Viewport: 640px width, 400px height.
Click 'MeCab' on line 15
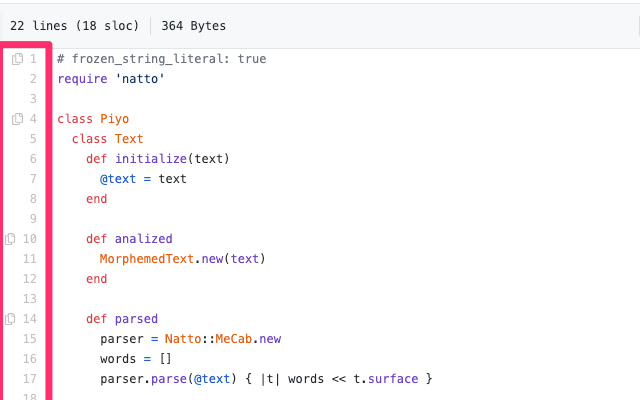click(233, 339)
